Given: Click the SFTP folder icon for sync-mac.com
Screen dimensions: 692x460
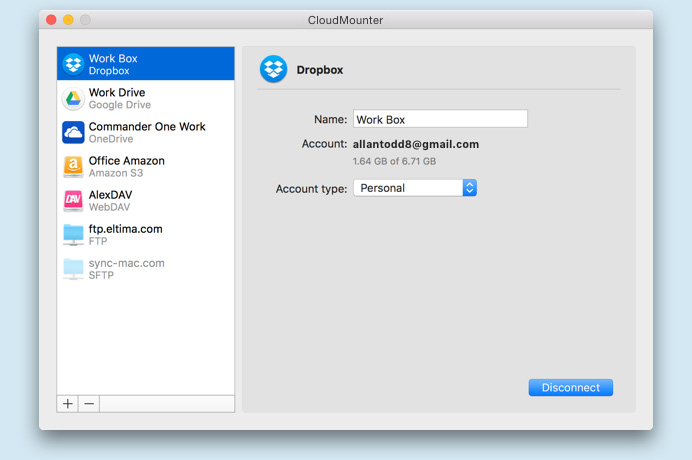Looking at the screenshot, I should (x=73, y=269).
